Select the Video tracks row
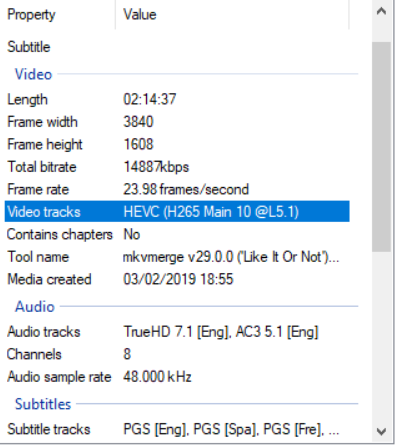Screen dimensions: 399x446 click(177, 211)
